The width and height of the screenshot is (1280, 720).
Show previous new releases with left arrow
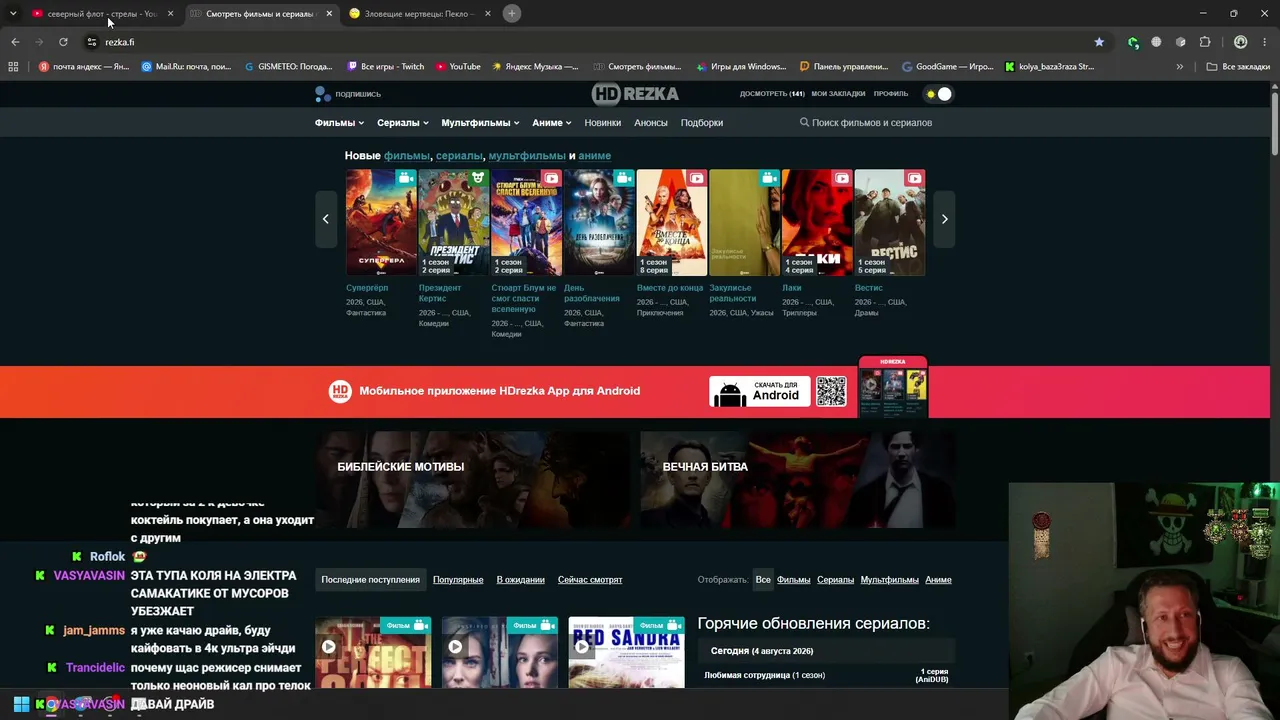pos(325,219)
